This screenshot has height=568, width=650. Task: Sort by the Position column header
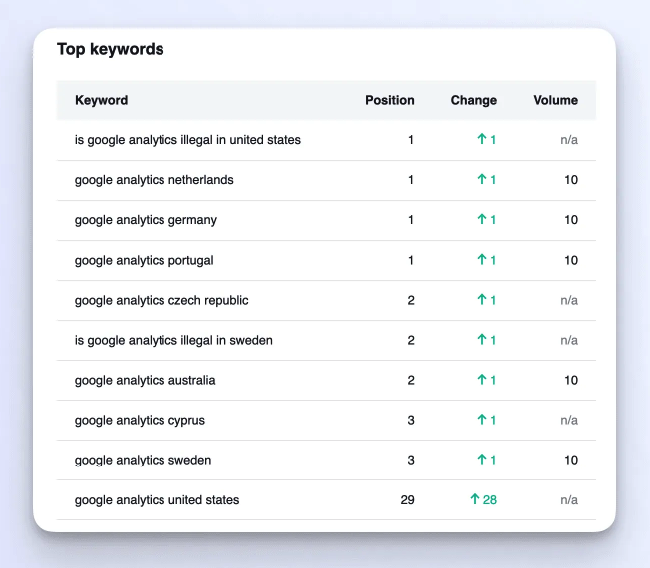point(389,100)
